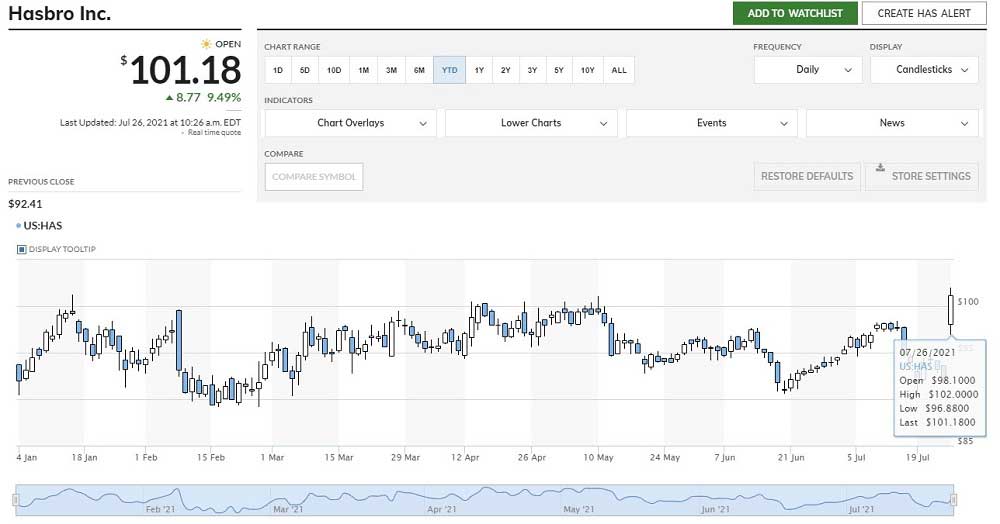
Task: Select the YTD chart range
Action: pos(450,70)
